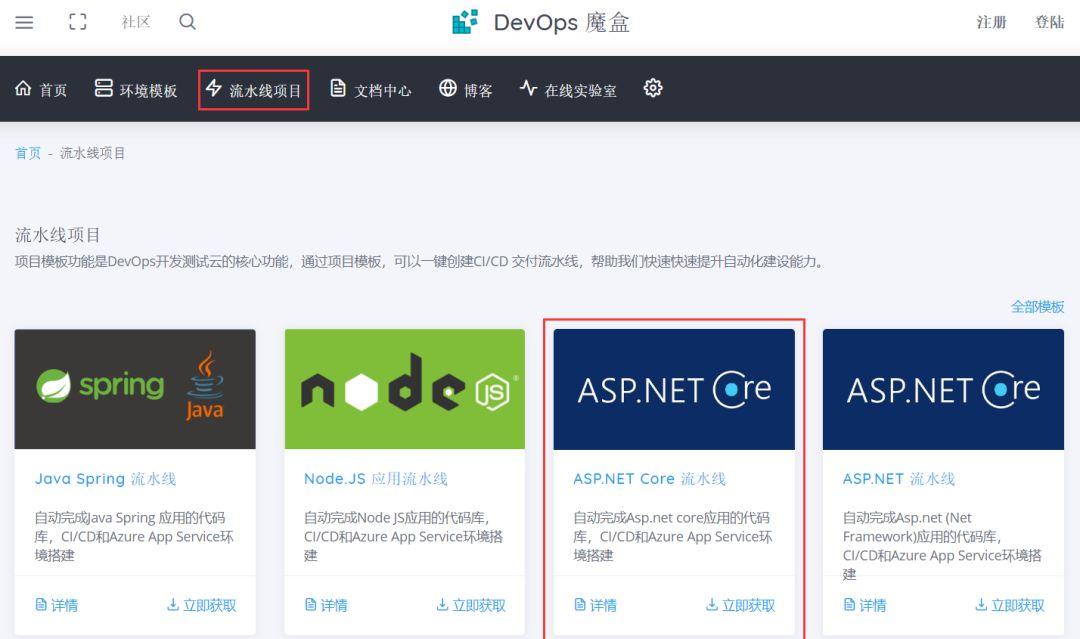The width and height of the screenshot is (1080, 639).
Task: Click the DevOps 魔盒 logo icon
Action: coord(465,22)
